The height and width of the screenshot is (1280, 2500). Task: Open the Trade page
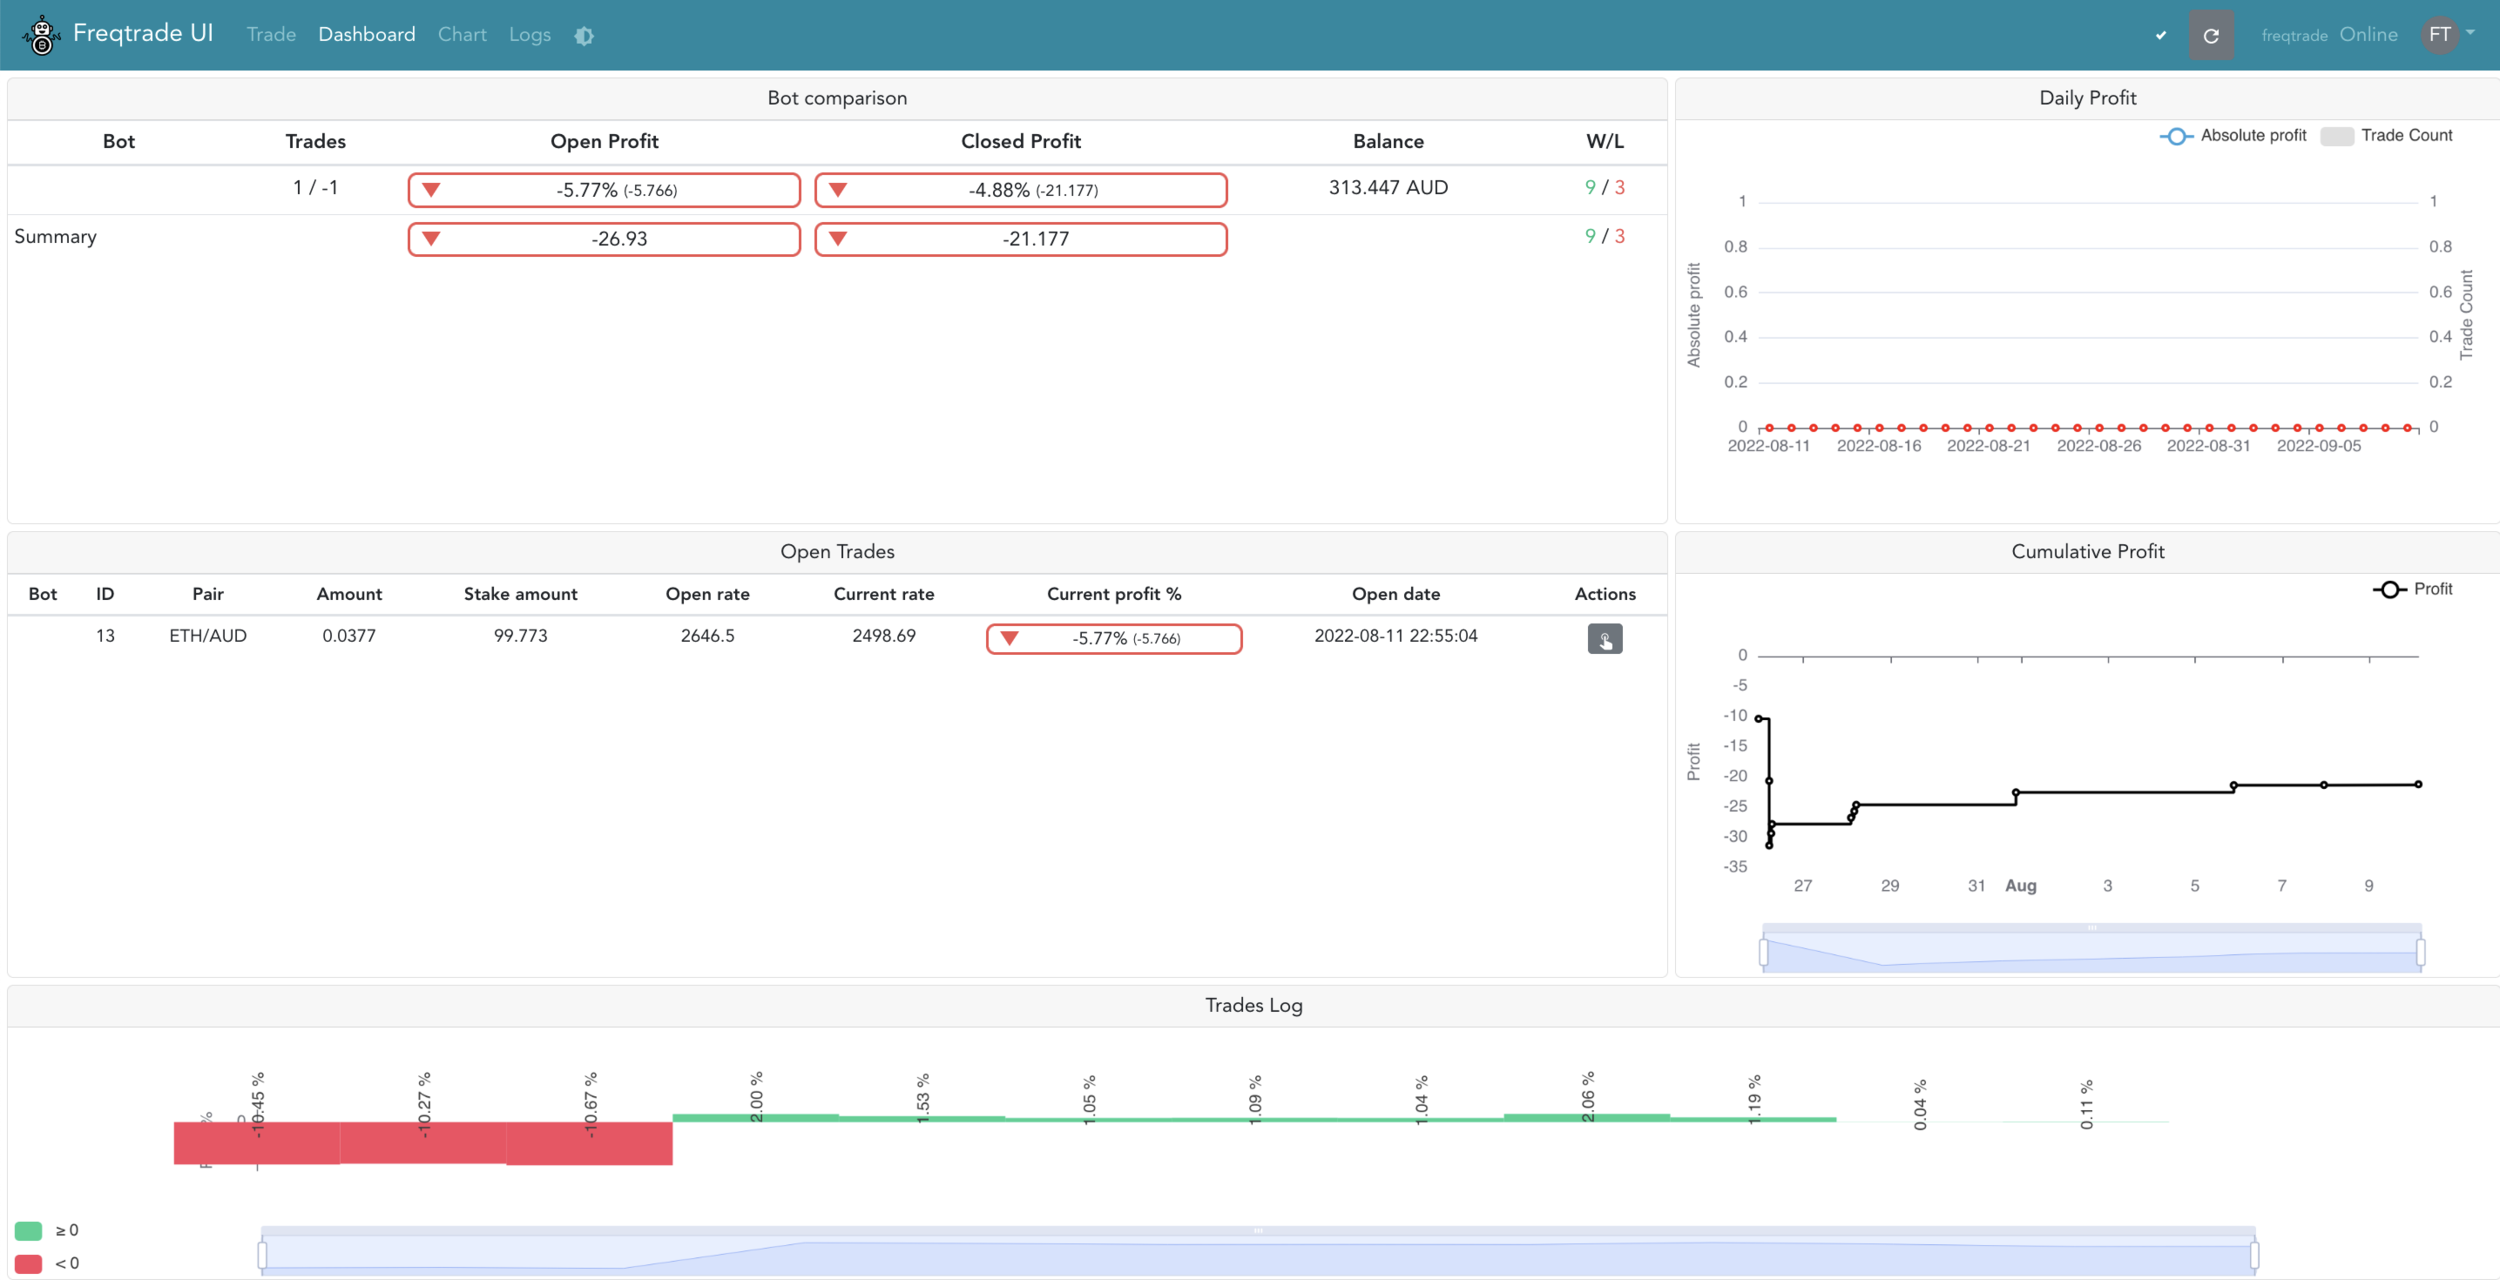[x=271, y=35]
